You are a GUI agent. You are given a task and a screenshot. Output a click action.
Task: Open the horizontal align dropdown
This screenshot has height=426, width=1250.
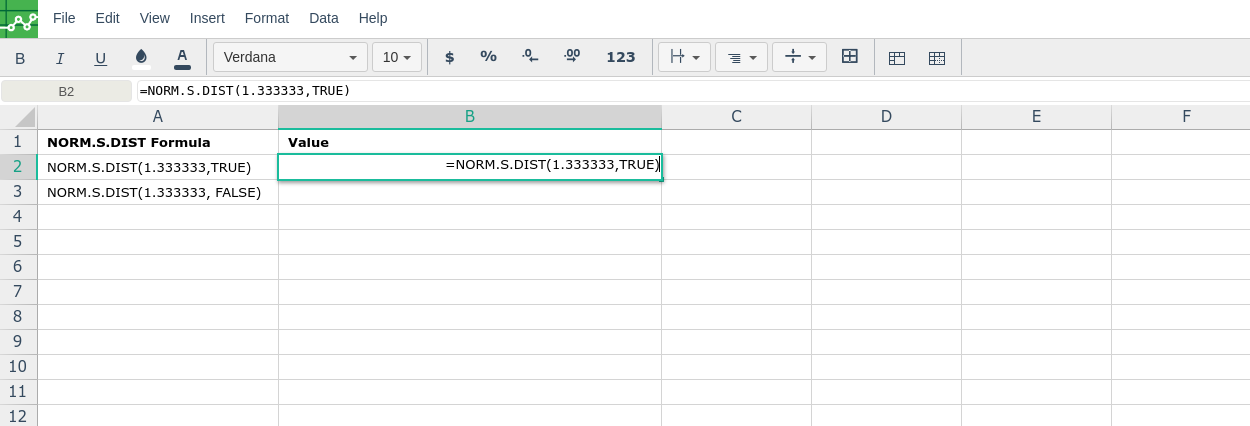pos(685,57)
